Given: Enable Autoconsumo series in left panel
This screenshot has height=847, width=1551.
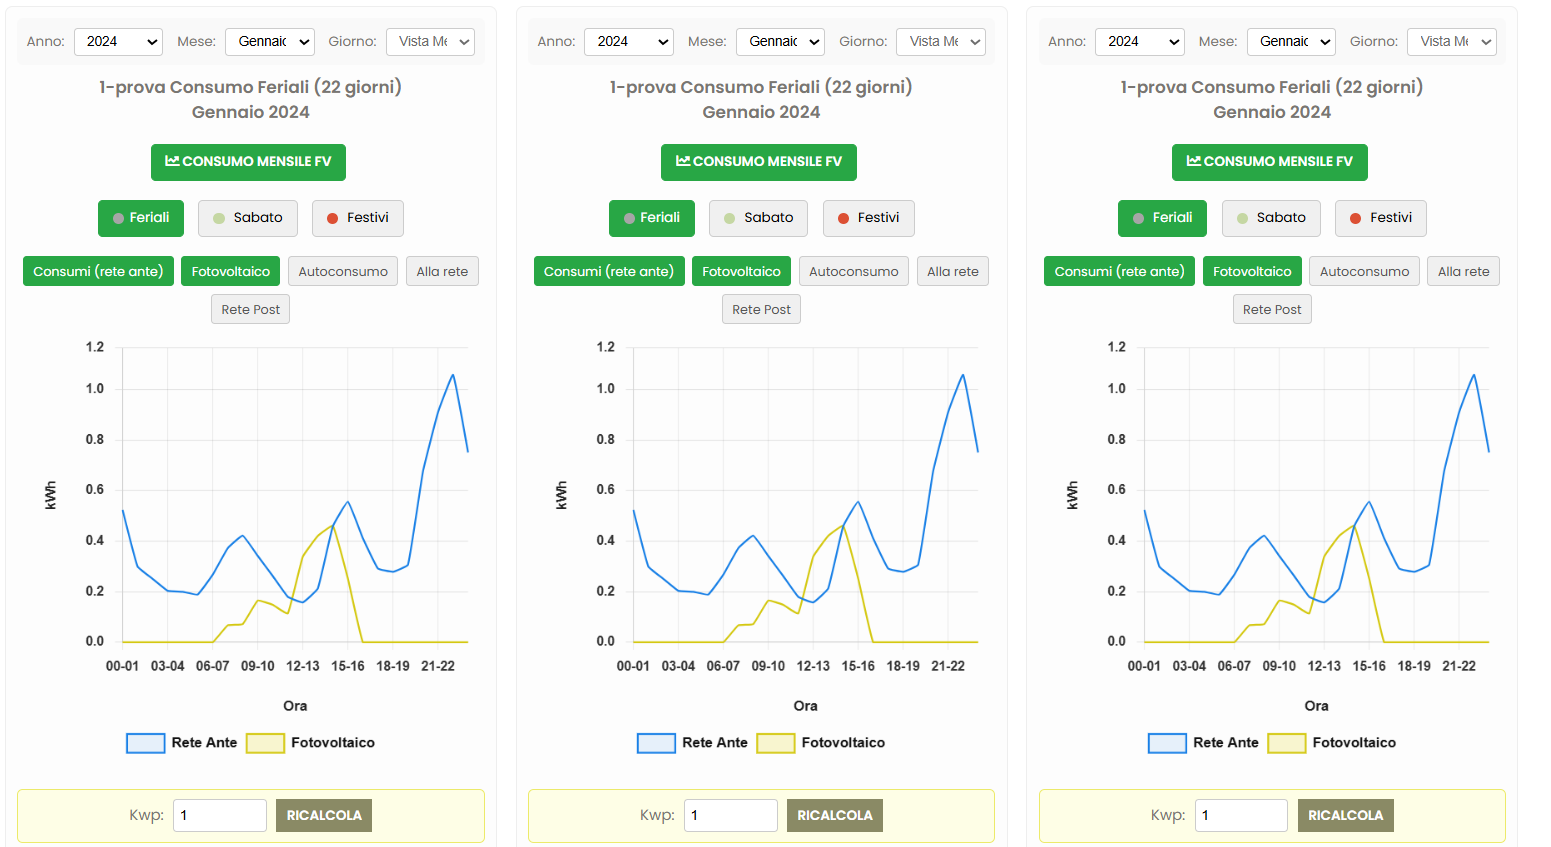Looking at the screenshot, I should tap(343, 272).
